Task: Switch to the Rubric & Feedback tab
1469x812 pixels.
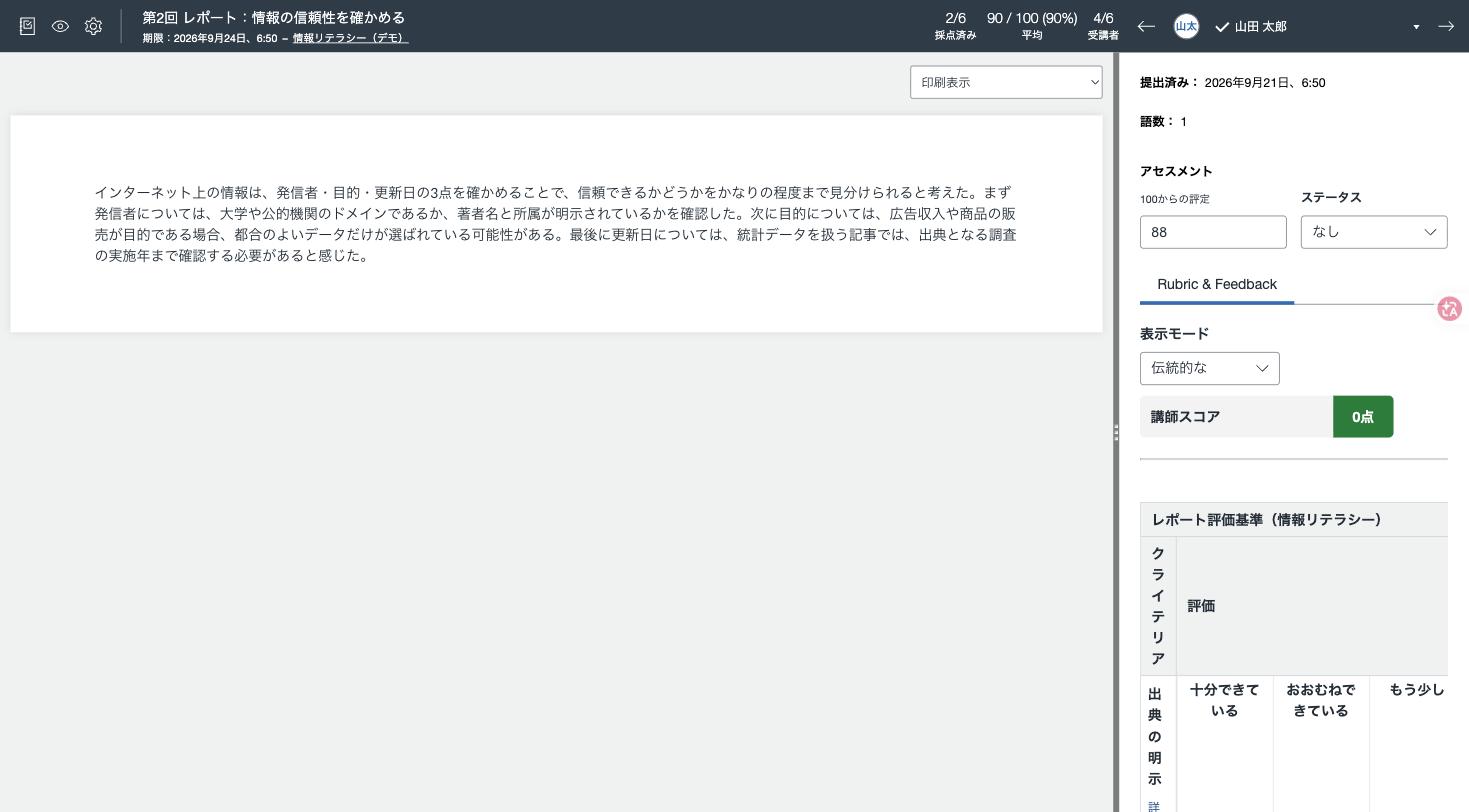Action: (x=1217, y=284)
